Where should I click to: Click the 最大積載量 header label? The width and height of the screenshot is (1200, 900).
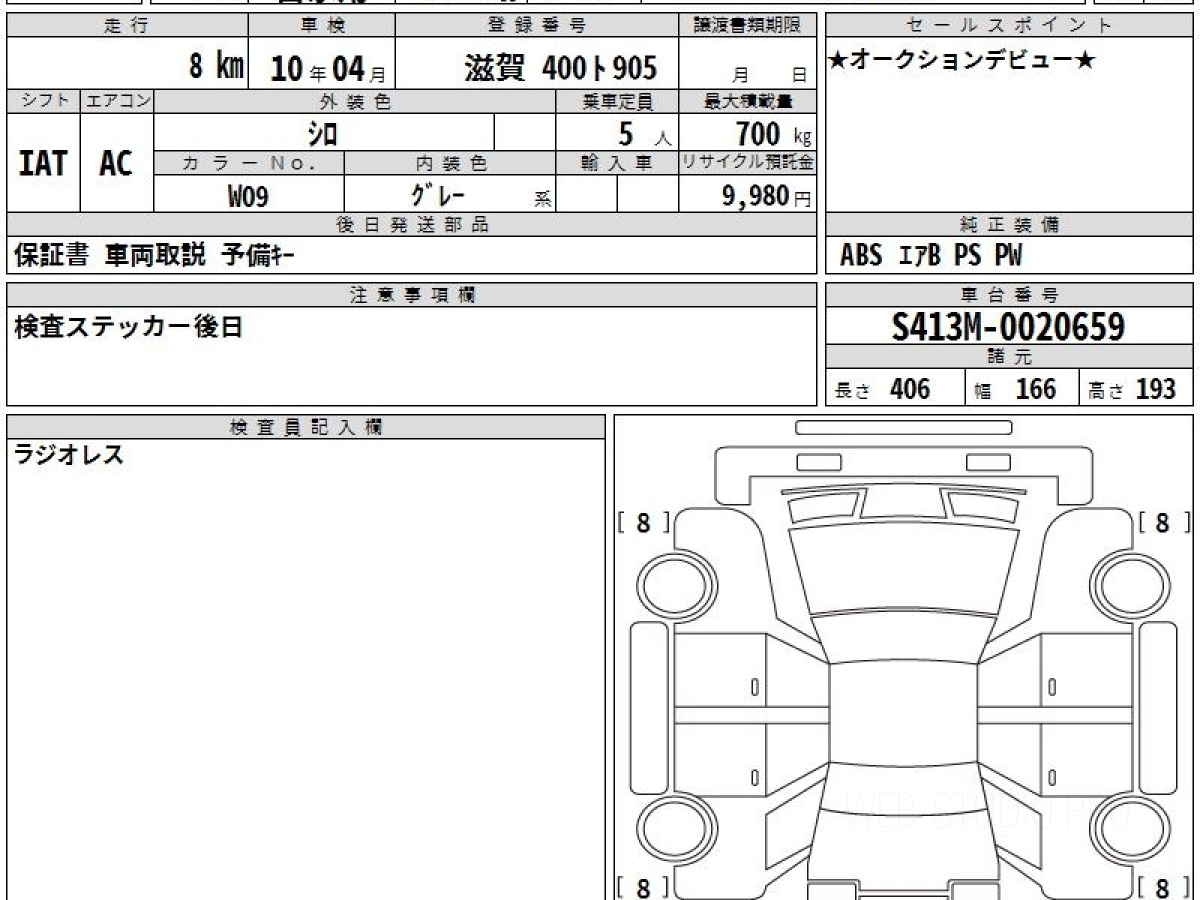click(x=748, y=101)
